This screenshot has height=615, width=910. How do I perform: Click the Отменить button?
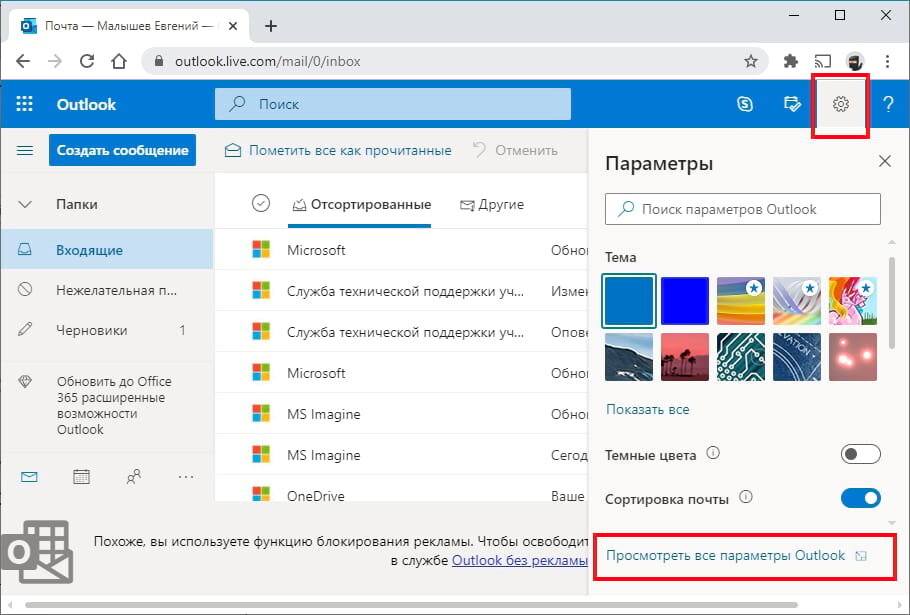tap(515, 150)
